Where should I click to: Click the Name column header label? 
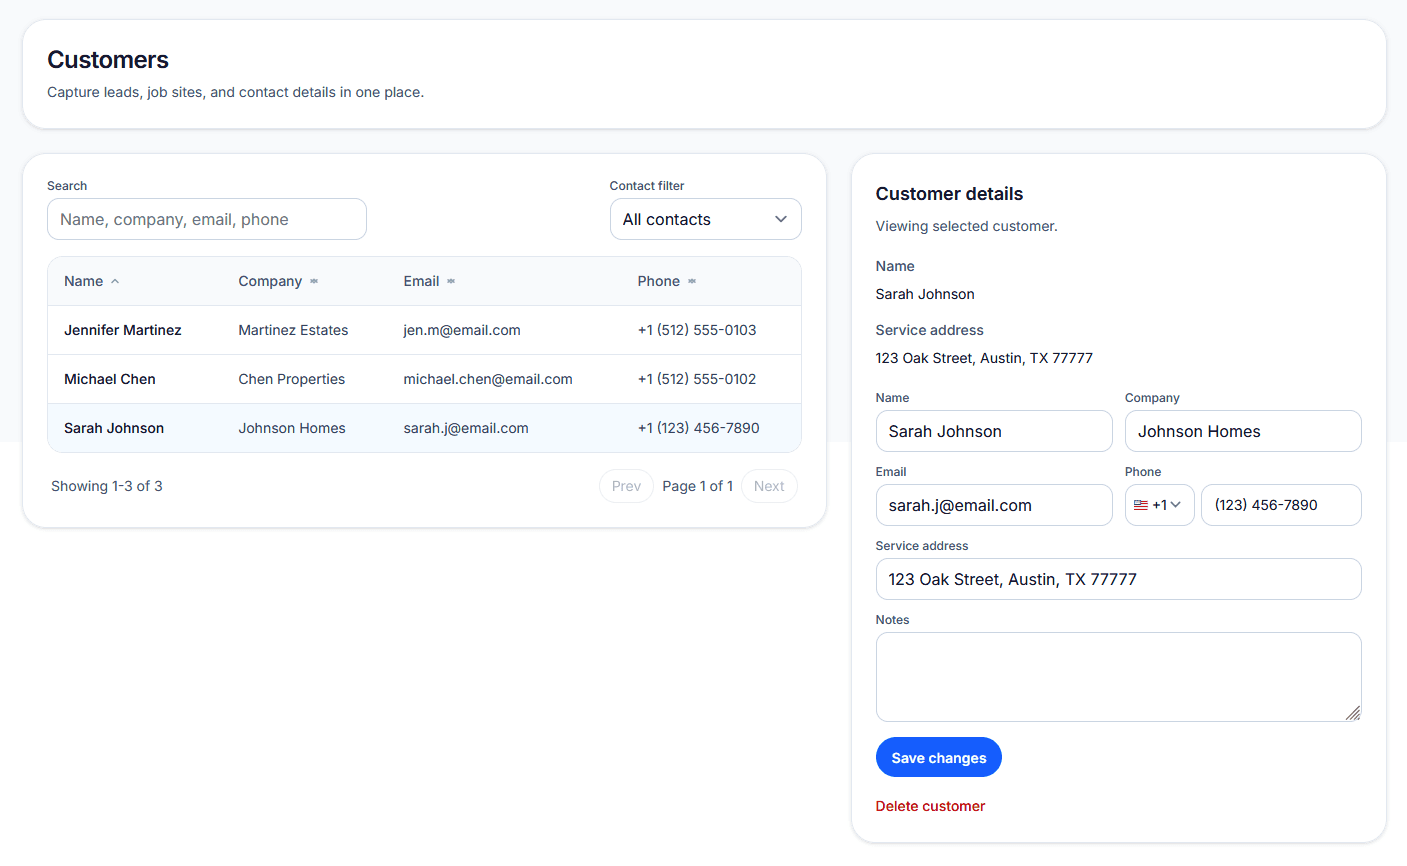tap(84, 281)
